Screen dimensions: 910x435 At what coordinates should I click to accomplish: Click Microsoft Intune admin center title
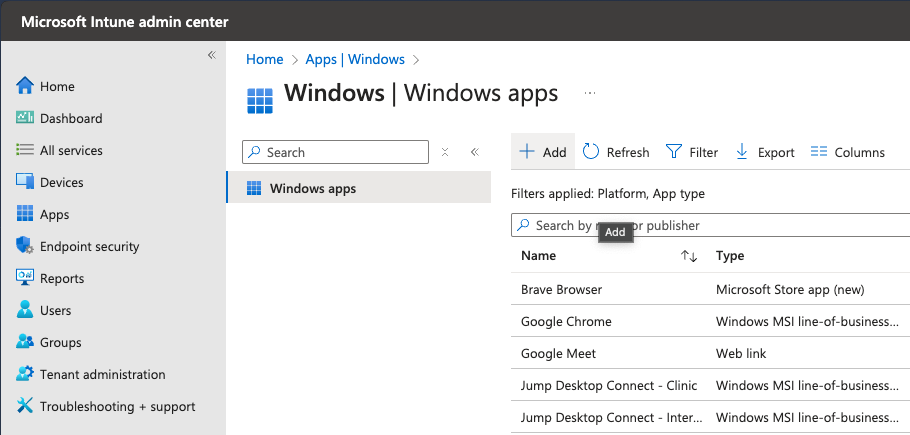(x=125, y=22)
